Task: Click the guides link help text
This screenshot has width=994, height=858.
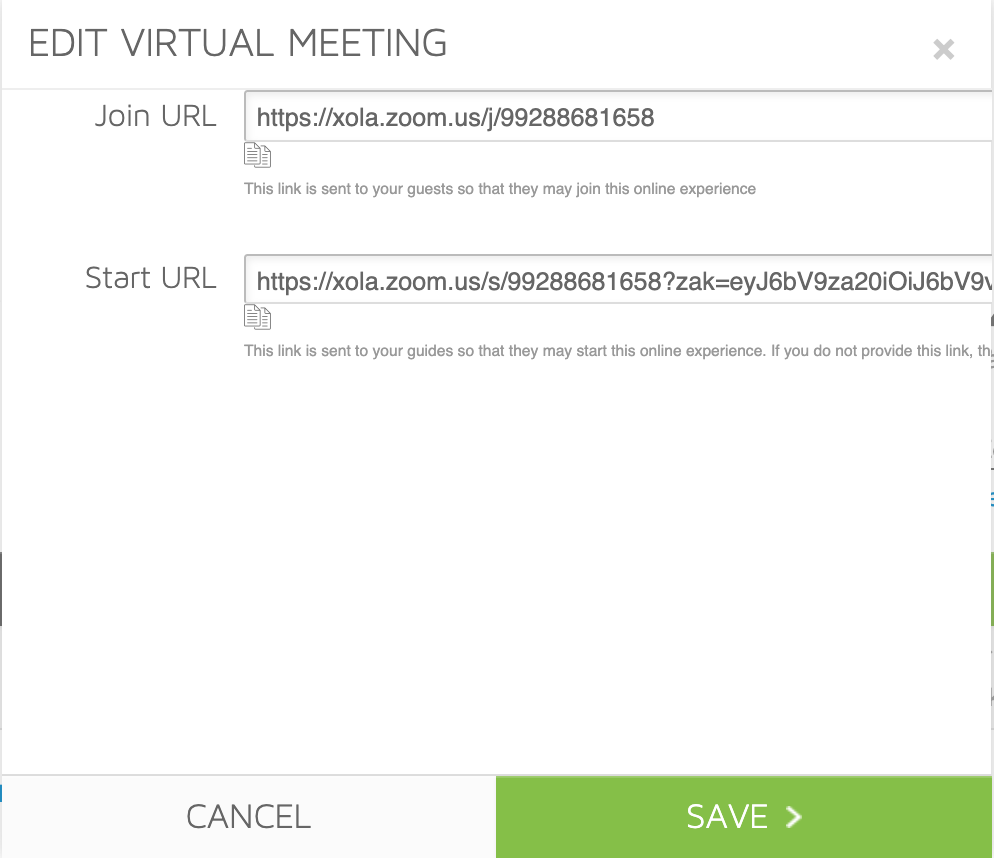Action: click(618, 351)
